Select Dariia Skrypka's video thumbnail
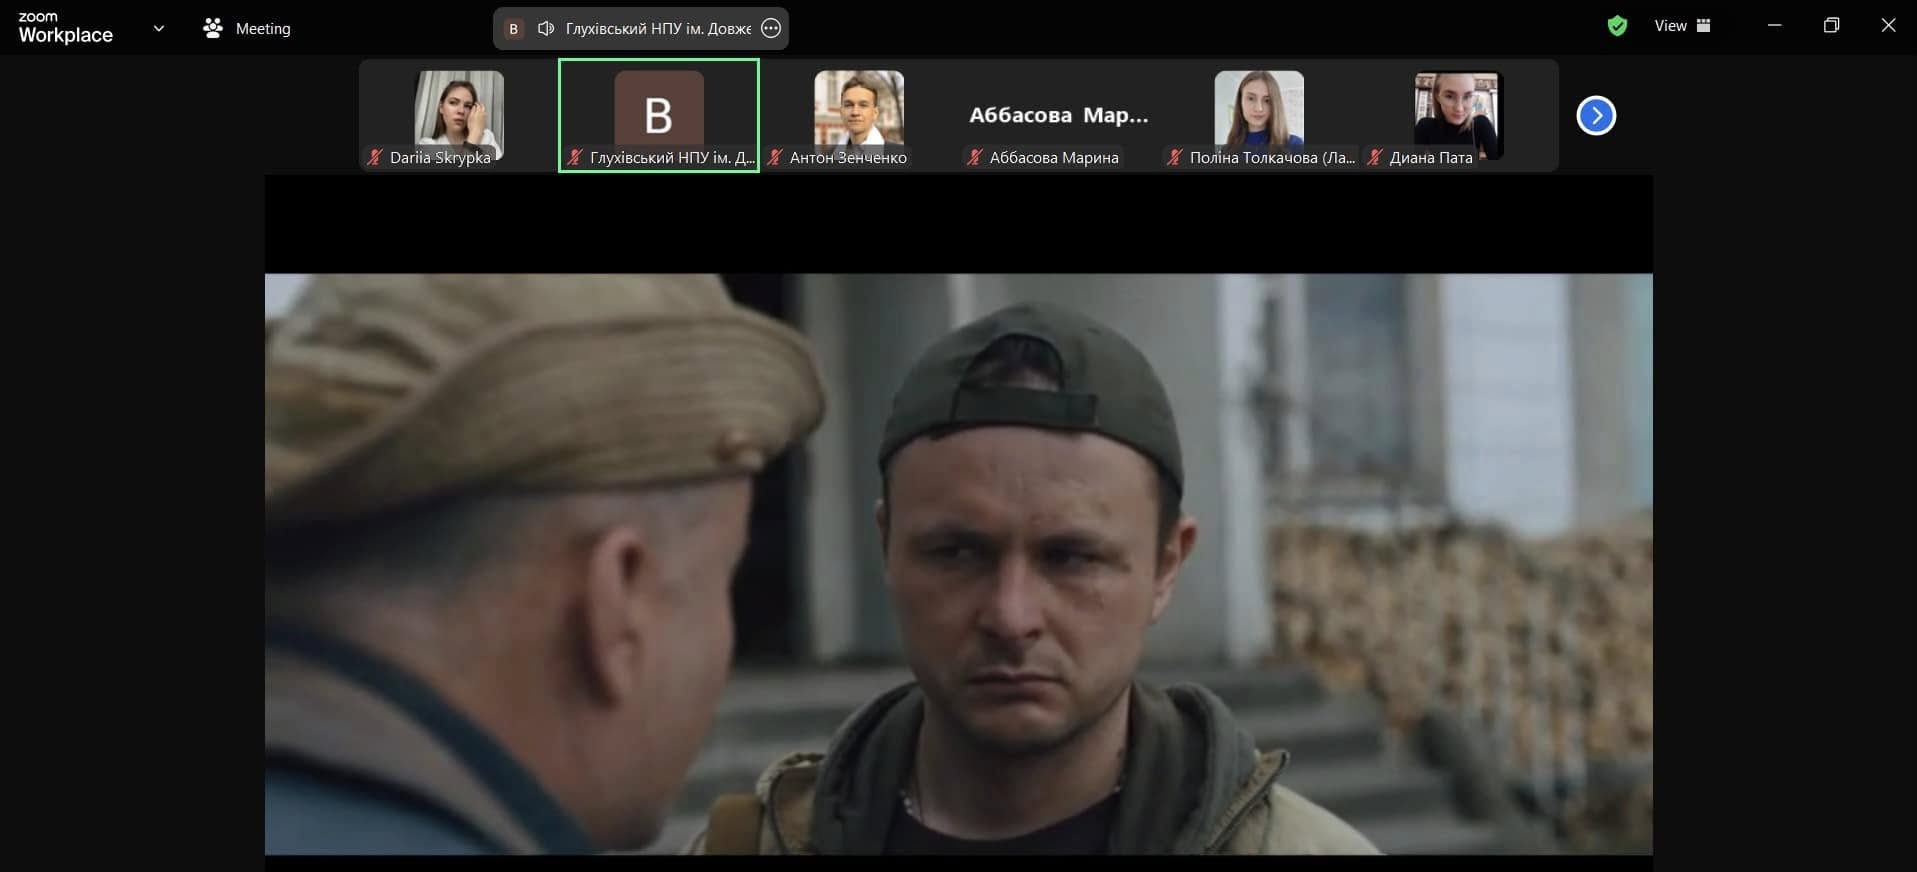Image resolution: width=1917 pixels, height=872 pixels. [x=459, y=115]
